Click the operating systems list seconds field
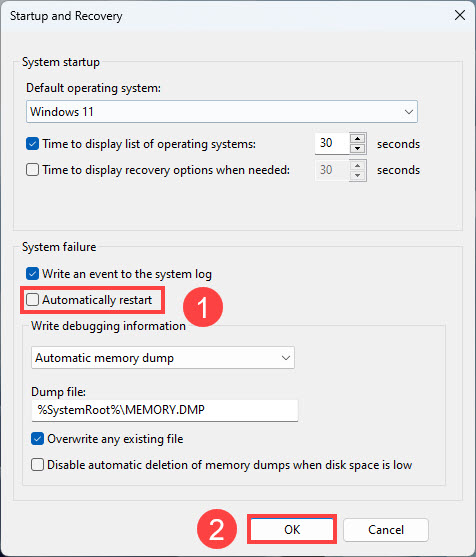Viewport: 476px width, 557px height. pos(332,143)
